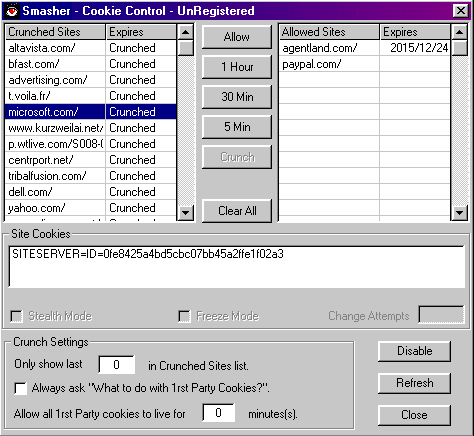Screen dimensions: 474x436
Task: Click the Smasher app icon in title bar
Action: tap(12, 11)
